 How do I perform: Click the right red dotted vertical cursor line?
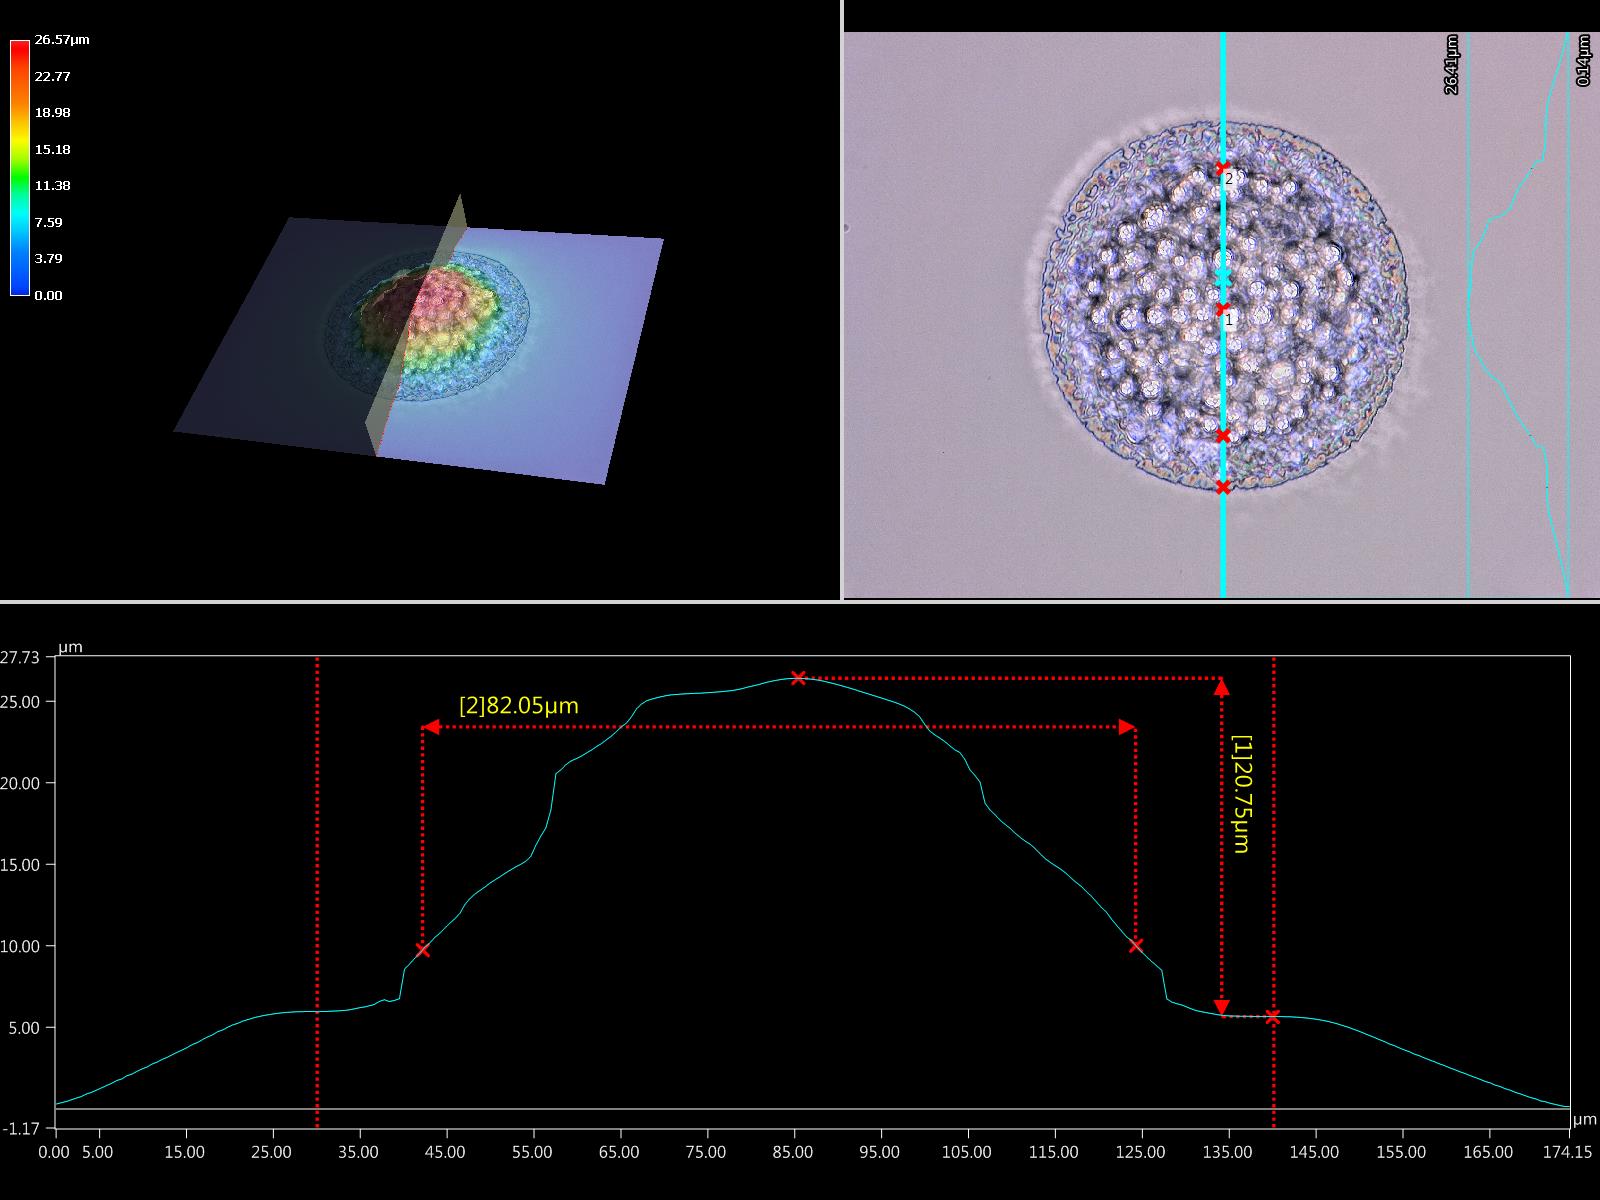pos(1274,892)
